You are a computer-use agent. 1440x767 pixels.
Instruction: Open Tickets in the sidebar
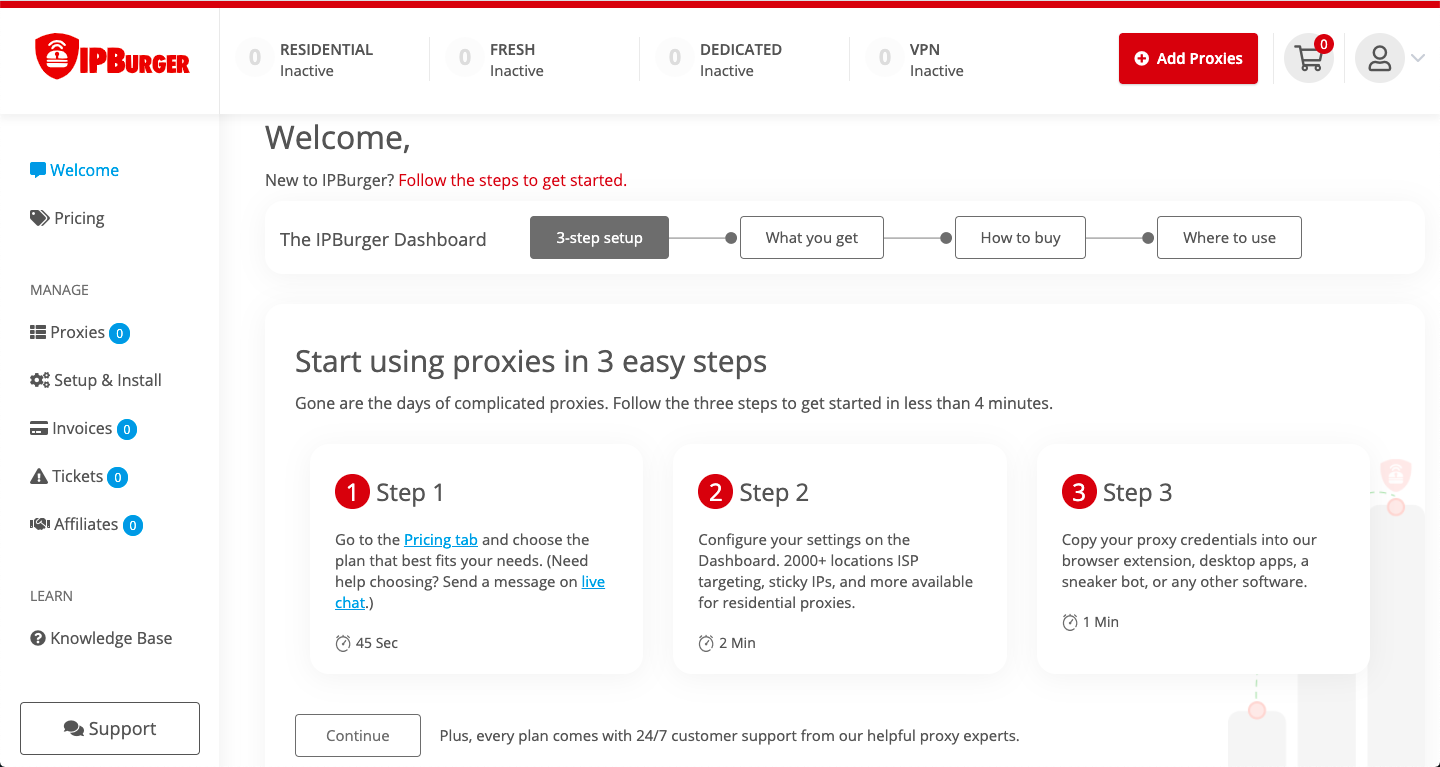tap(77, 476)
